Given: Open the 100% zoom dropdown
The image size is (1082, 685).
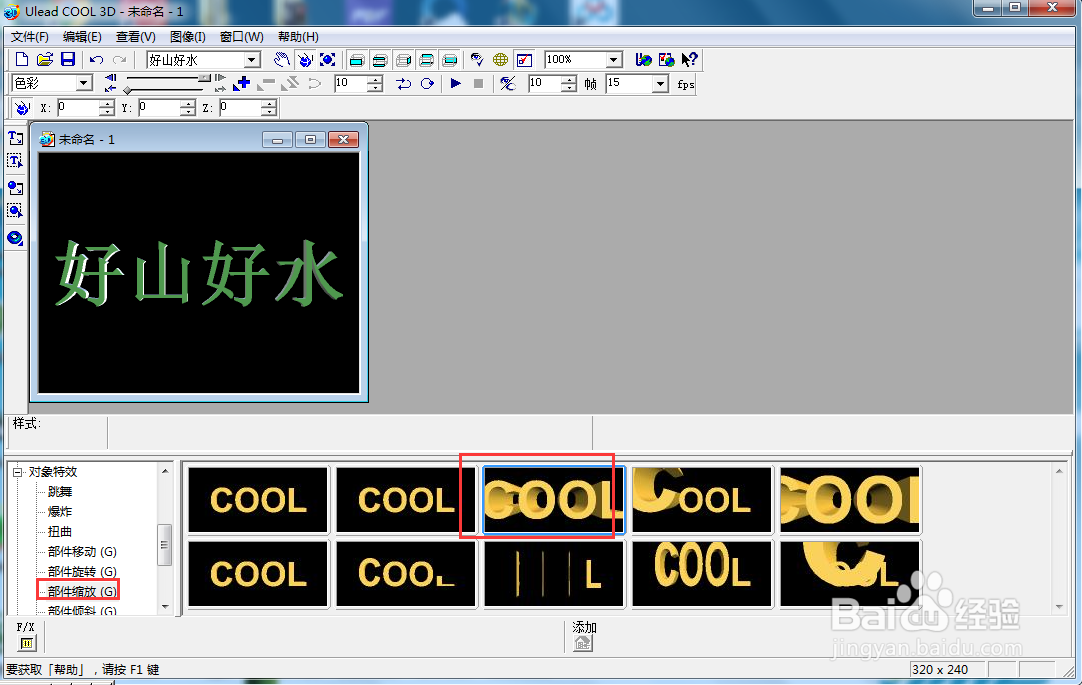Looking at the screenshot, I should tap(614, 60).
